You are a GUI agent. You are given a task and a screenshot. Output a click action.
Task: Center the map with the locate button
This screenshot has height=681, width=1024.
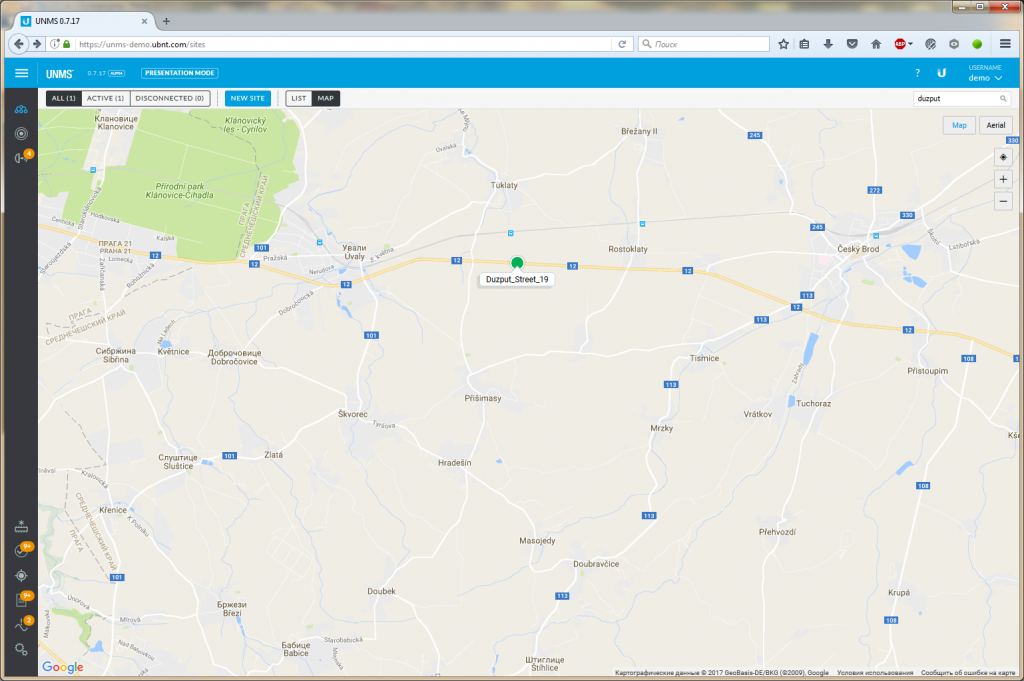point(1003,157)
